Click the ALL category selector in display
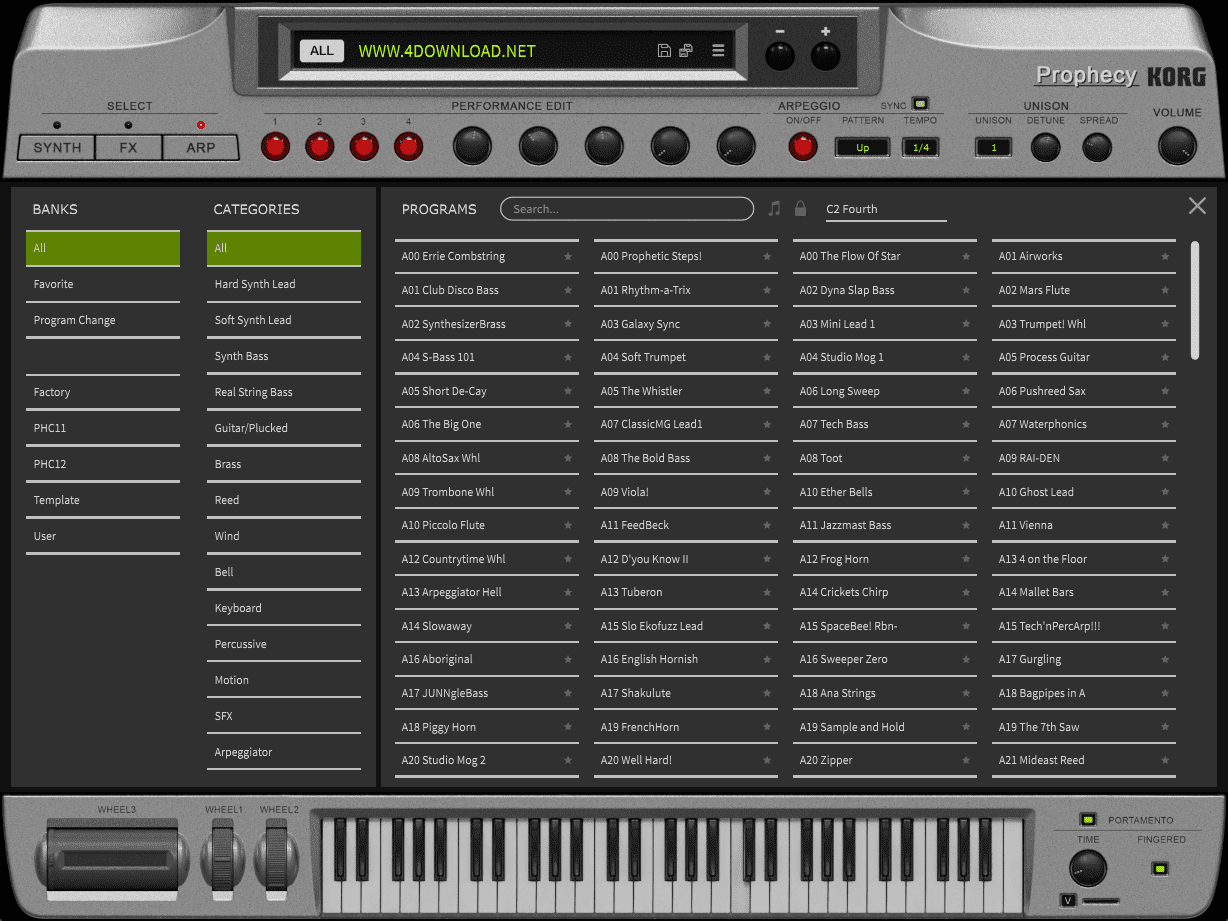 [x=322, y=51]
